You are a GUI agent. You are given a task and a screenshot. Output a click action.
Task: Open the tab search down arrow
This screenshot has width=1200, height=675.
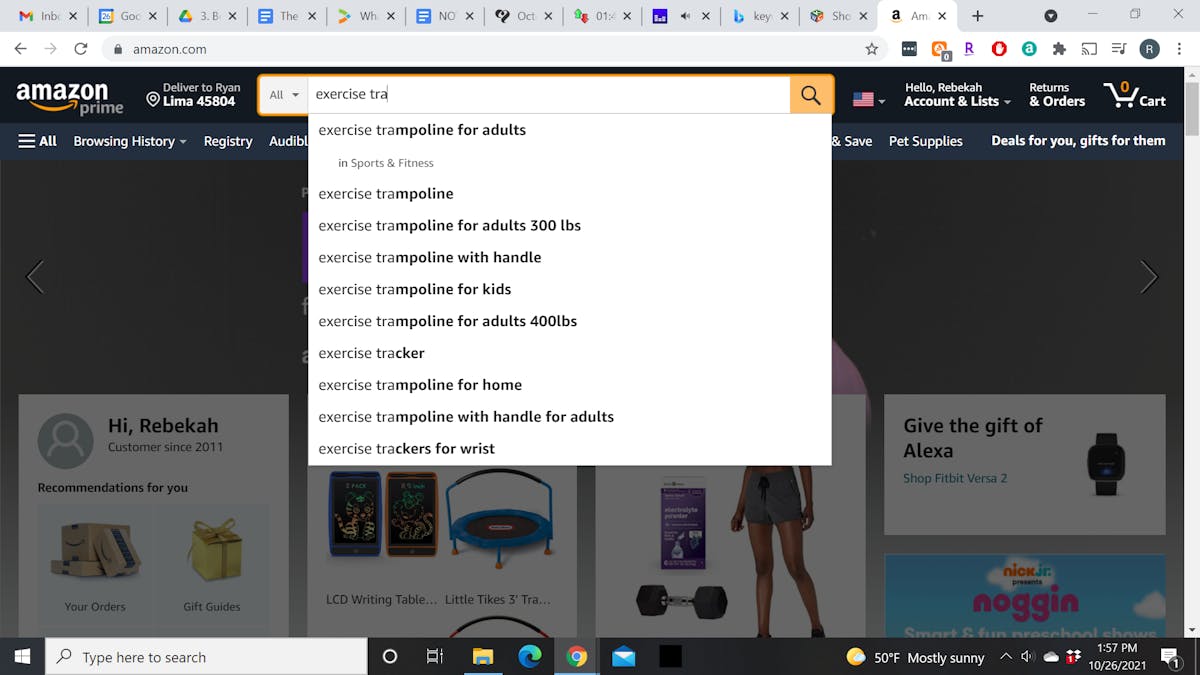tap(1051, 16)
